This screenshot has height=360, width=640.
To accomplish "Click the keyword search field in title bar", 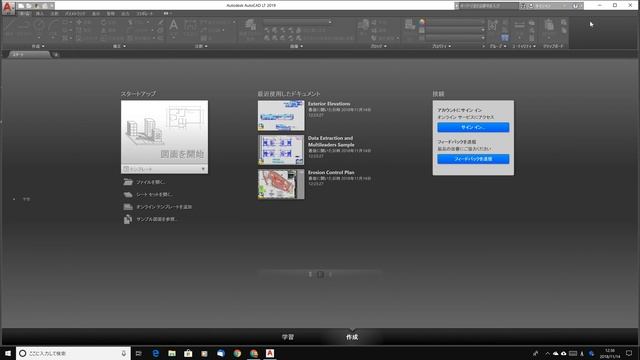I will click(x=488, y=6).
